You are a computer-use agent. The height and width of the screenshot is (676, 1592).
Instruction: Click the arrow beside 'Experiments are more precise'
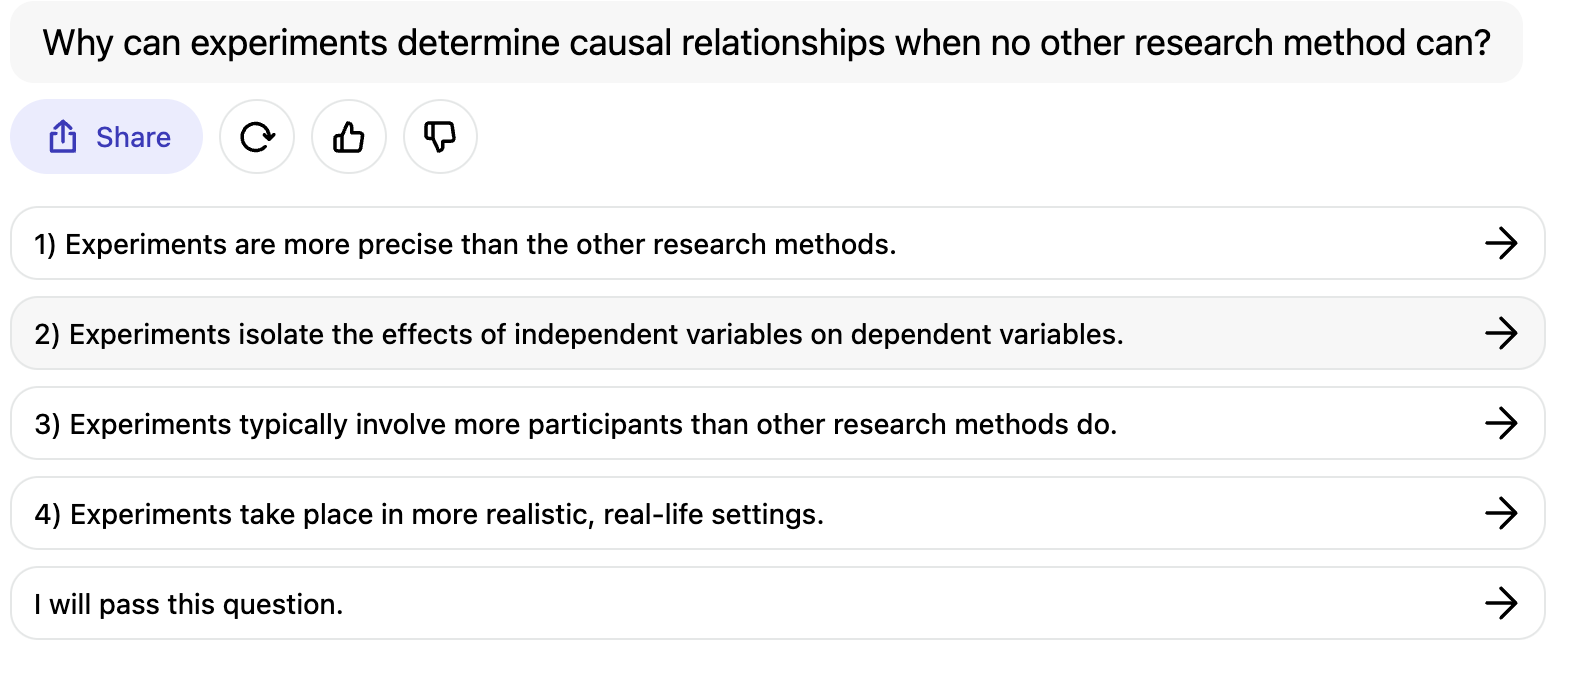pos(1501,243)
